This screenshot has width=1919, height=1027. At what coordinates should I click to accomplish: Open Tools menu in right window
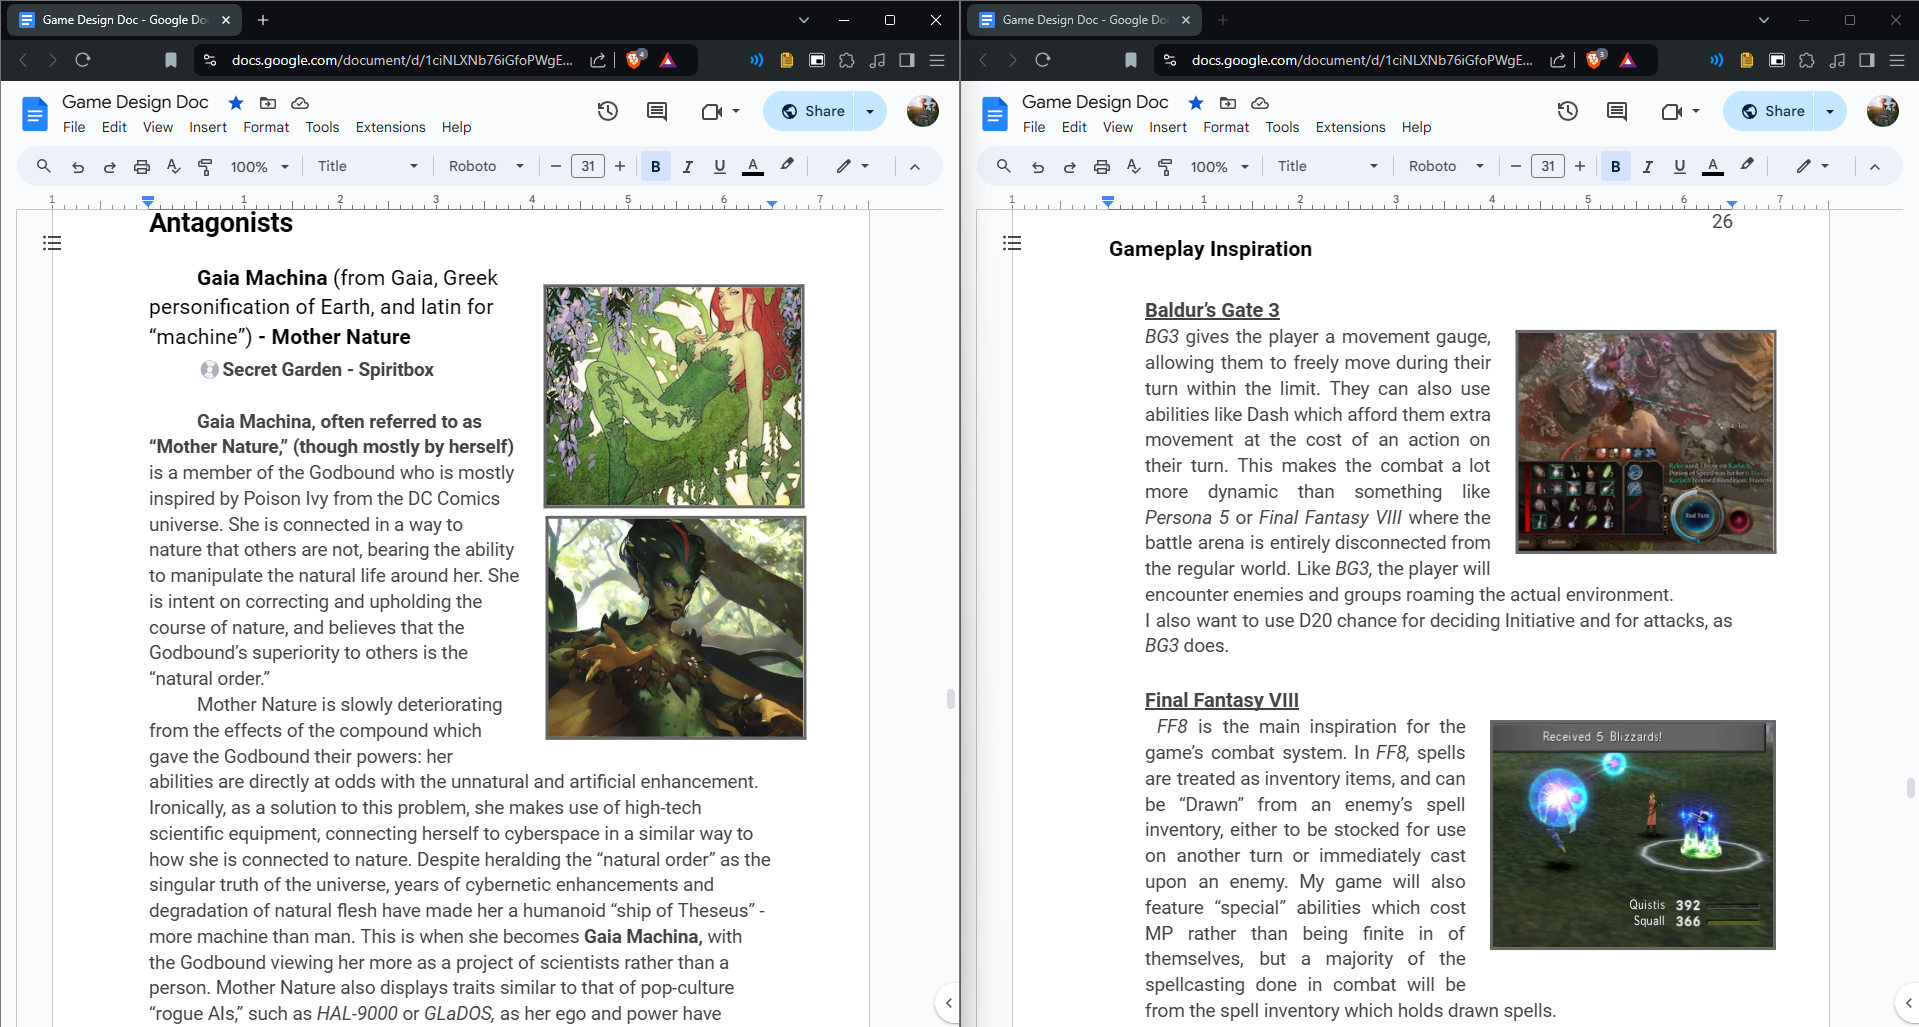click(x=1282, y=127)
